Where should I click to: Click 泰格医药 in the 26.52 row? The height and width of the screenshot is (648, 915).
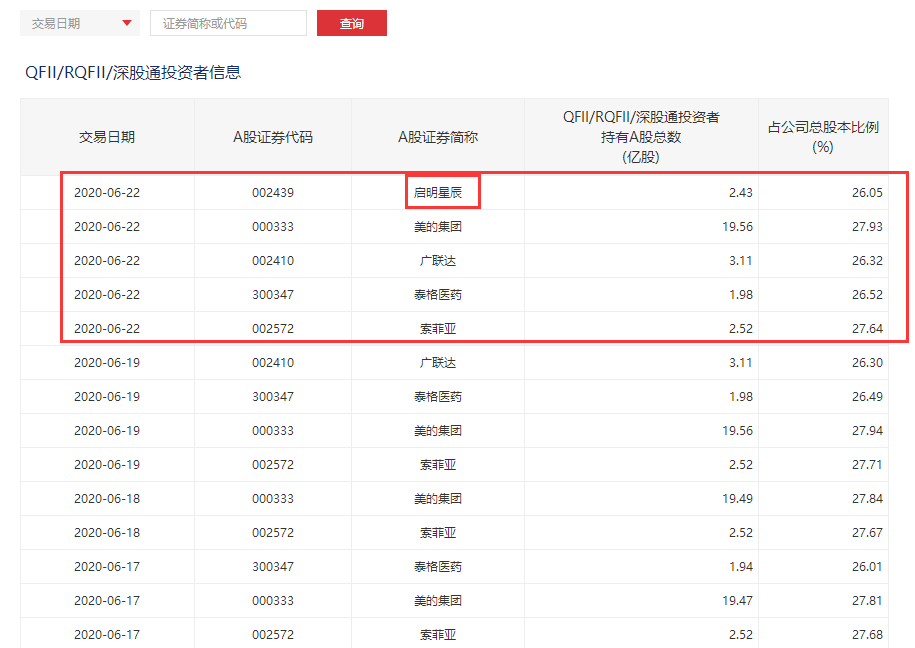click(438, 295)
